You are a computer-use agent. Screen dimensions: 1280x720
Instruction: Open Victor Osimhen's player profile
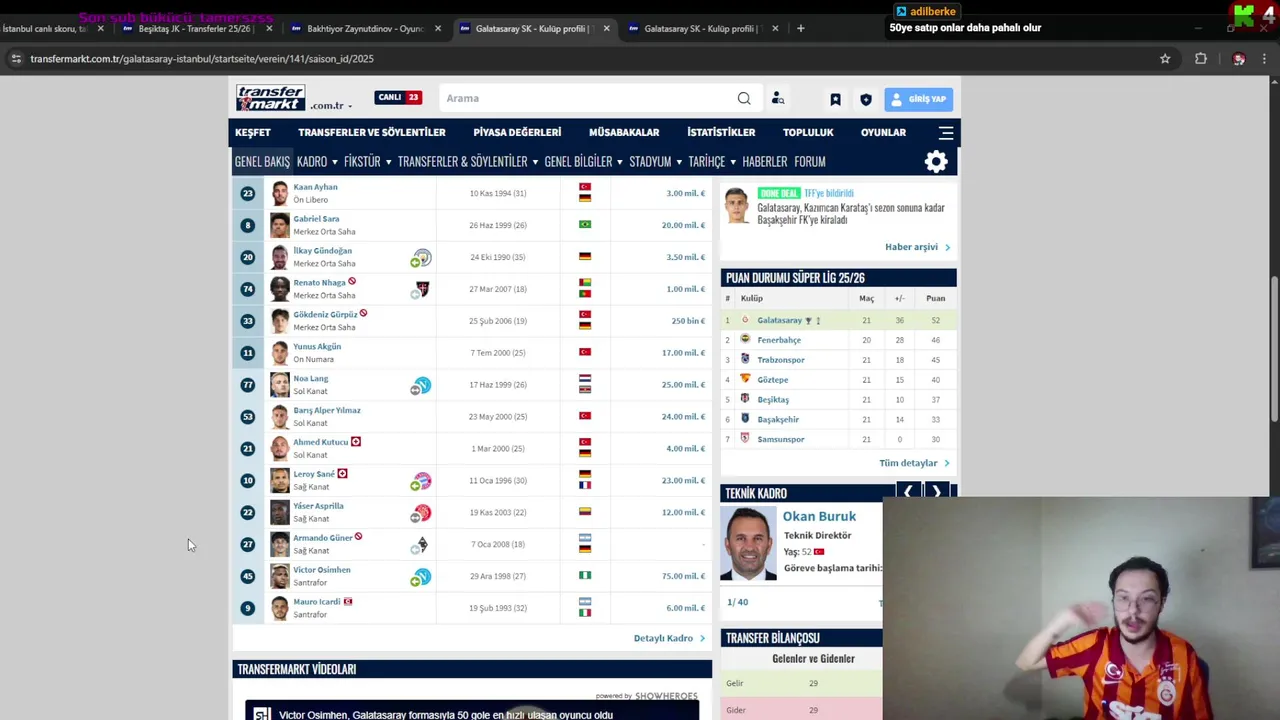click(321, 570)
